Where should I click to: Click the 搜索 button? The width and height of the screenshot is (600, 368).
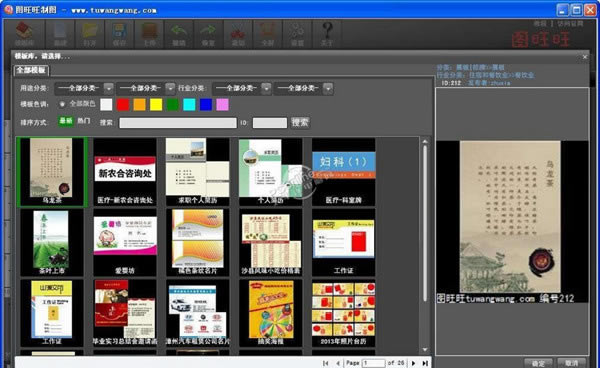coord(300,122)
